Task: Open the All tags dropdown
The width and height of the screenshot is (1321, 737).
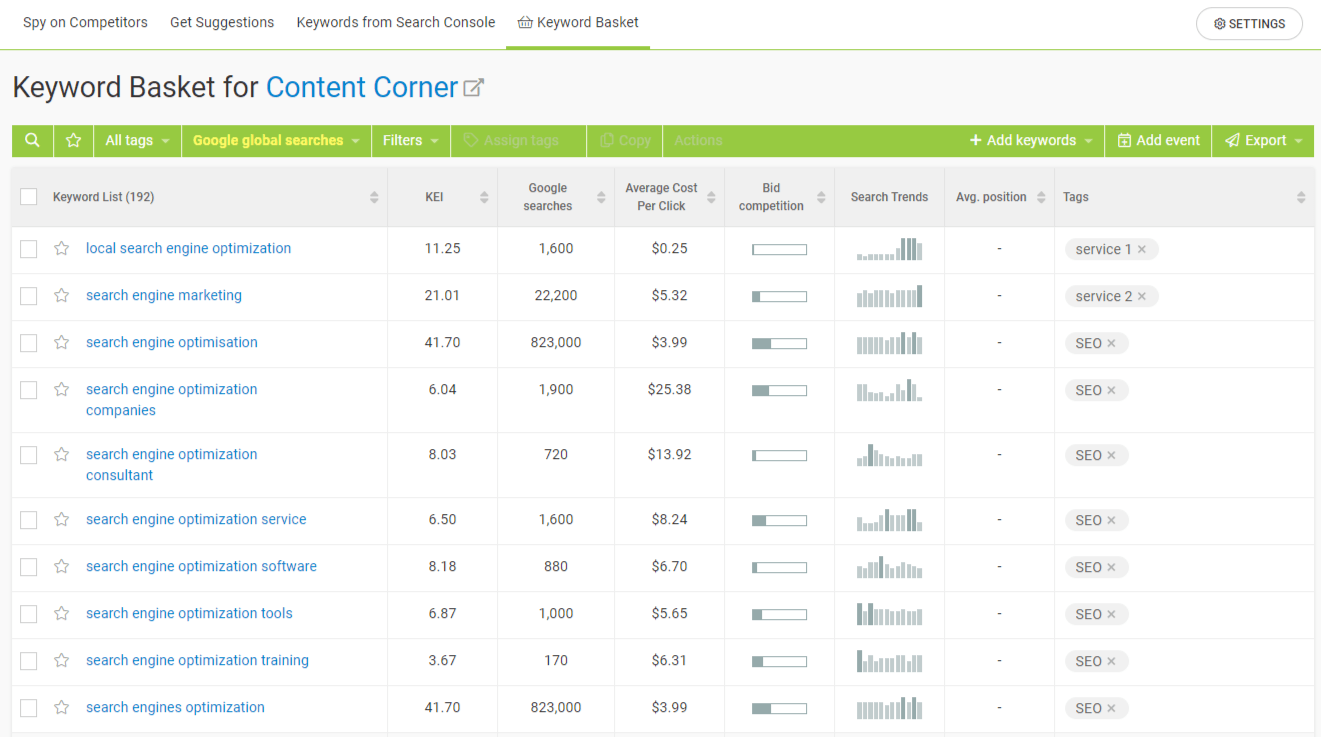Action: pyautogui.click(x=136, y=140)
